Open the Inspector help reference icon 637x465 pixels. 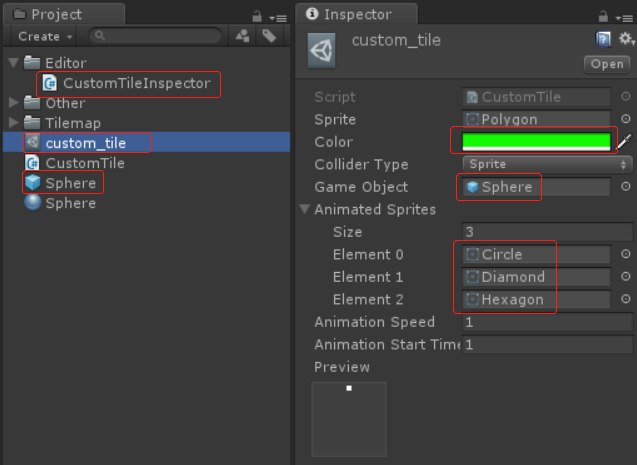(x=603, y=39)
